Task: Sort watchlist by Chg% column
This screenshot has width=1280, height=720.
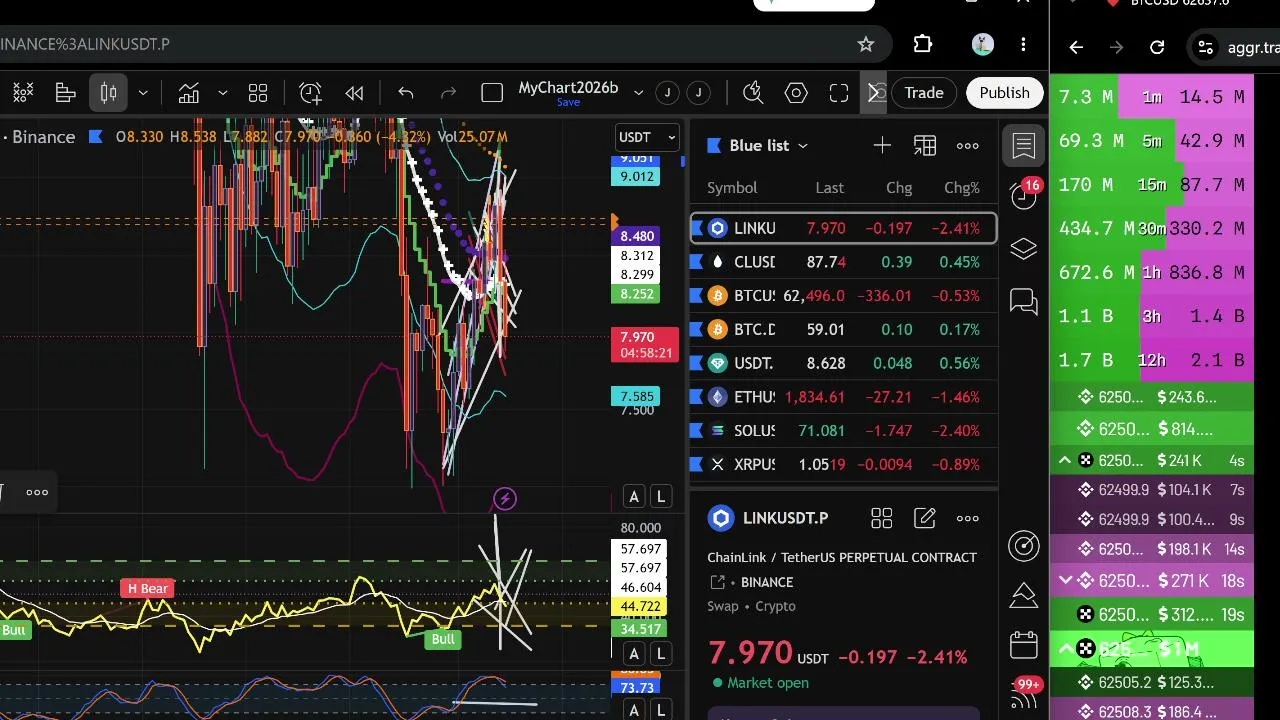Action: [x=962, y=188]
